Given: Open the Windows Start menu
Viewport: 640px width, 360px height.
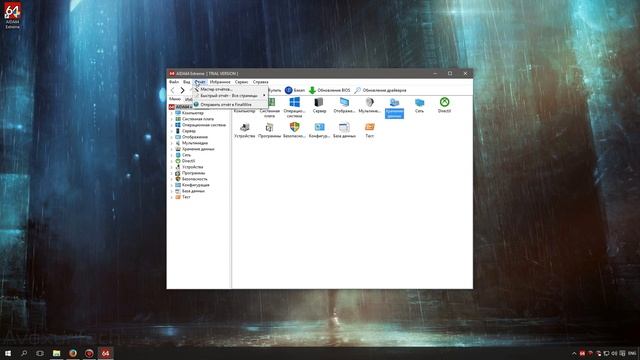Looking at the screenshot, I should [x=8, y=353].
